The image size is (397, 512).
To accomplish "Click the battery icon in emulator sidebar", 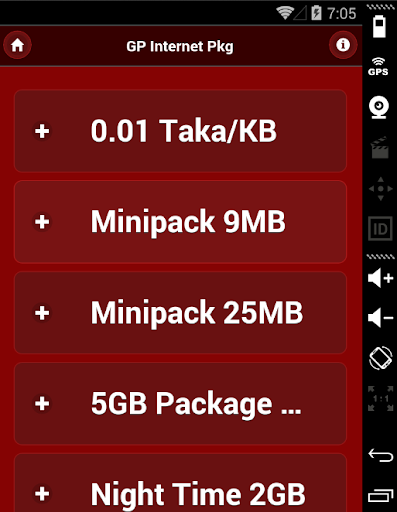I will click(379, 26).
